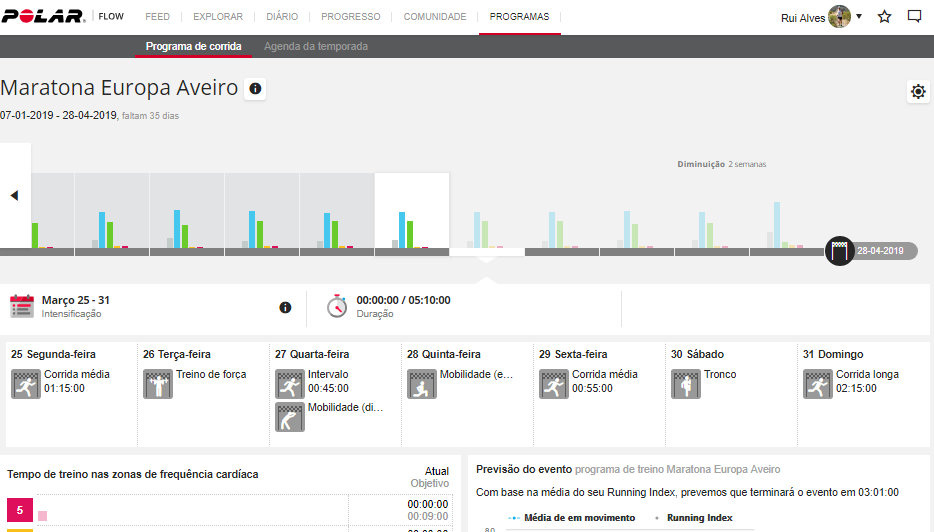Image resolution: width=934 pixels, height=532 pixels.
Task: Open Saturday's Tronco workout icon
Action: click(686, 384)
